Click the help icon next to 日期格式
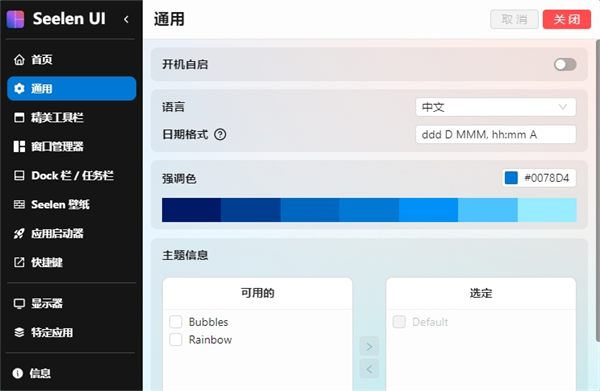The image size is (600, 391). [x=220, y=135]
